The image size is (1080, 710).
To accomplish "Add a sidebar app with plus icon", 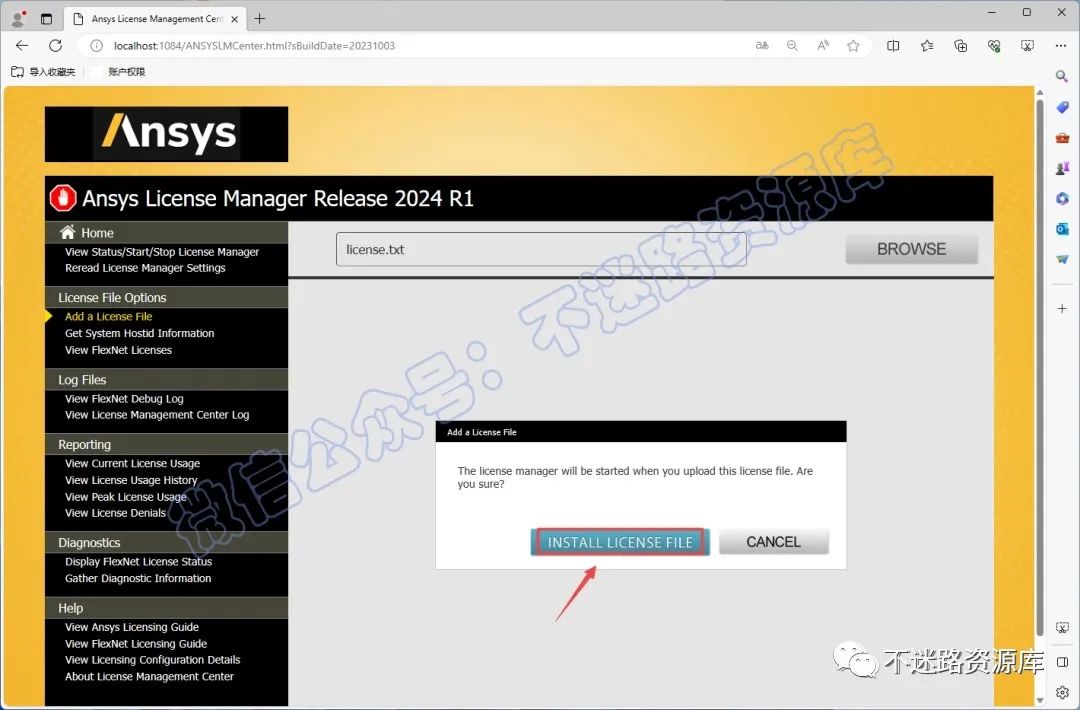I will point(1062,309).
